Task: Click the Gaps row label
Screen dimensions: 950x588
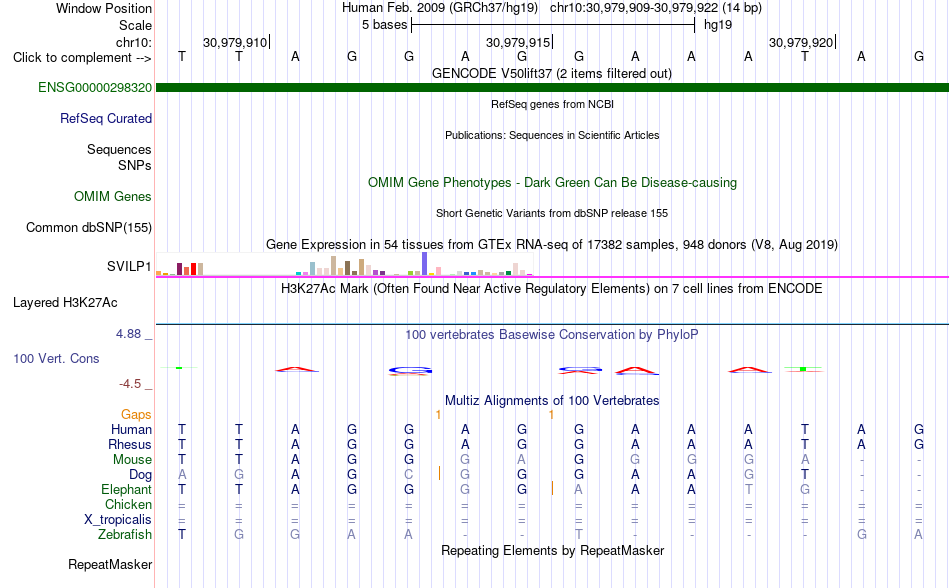Action: 136,415
